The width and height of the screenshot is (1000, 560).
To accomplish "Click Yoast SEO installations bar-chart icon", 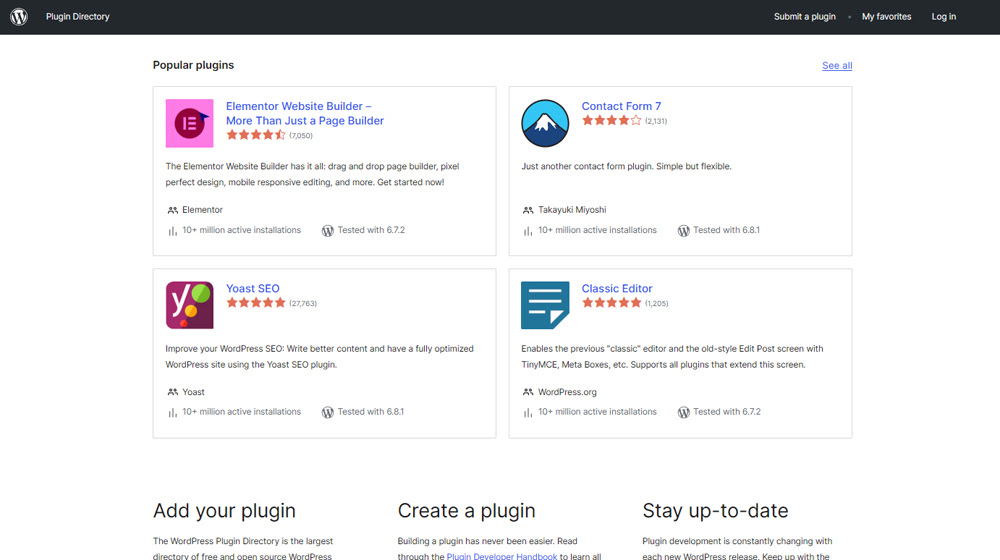I will coord(172,413).
